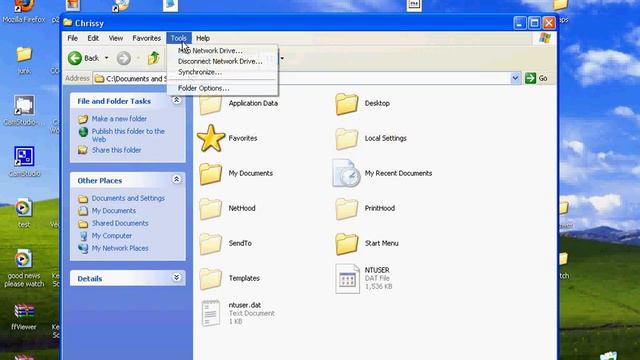Viewport: 640px width, 360px height.
Task: Open the Address bar dropdown arrow
Action: [515, 78]
